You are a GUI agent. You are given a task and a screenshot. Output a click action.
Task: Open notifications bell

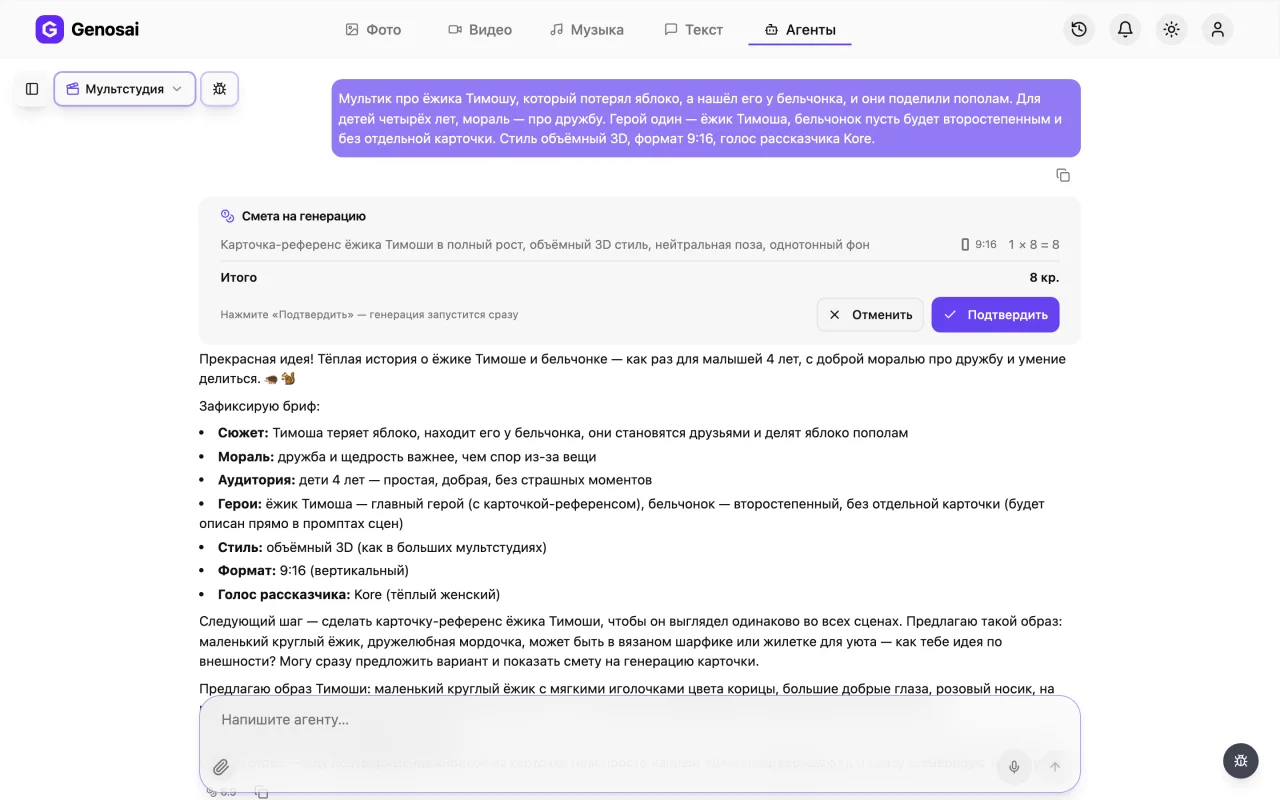pyautogui.click(x=1125, y=29)
